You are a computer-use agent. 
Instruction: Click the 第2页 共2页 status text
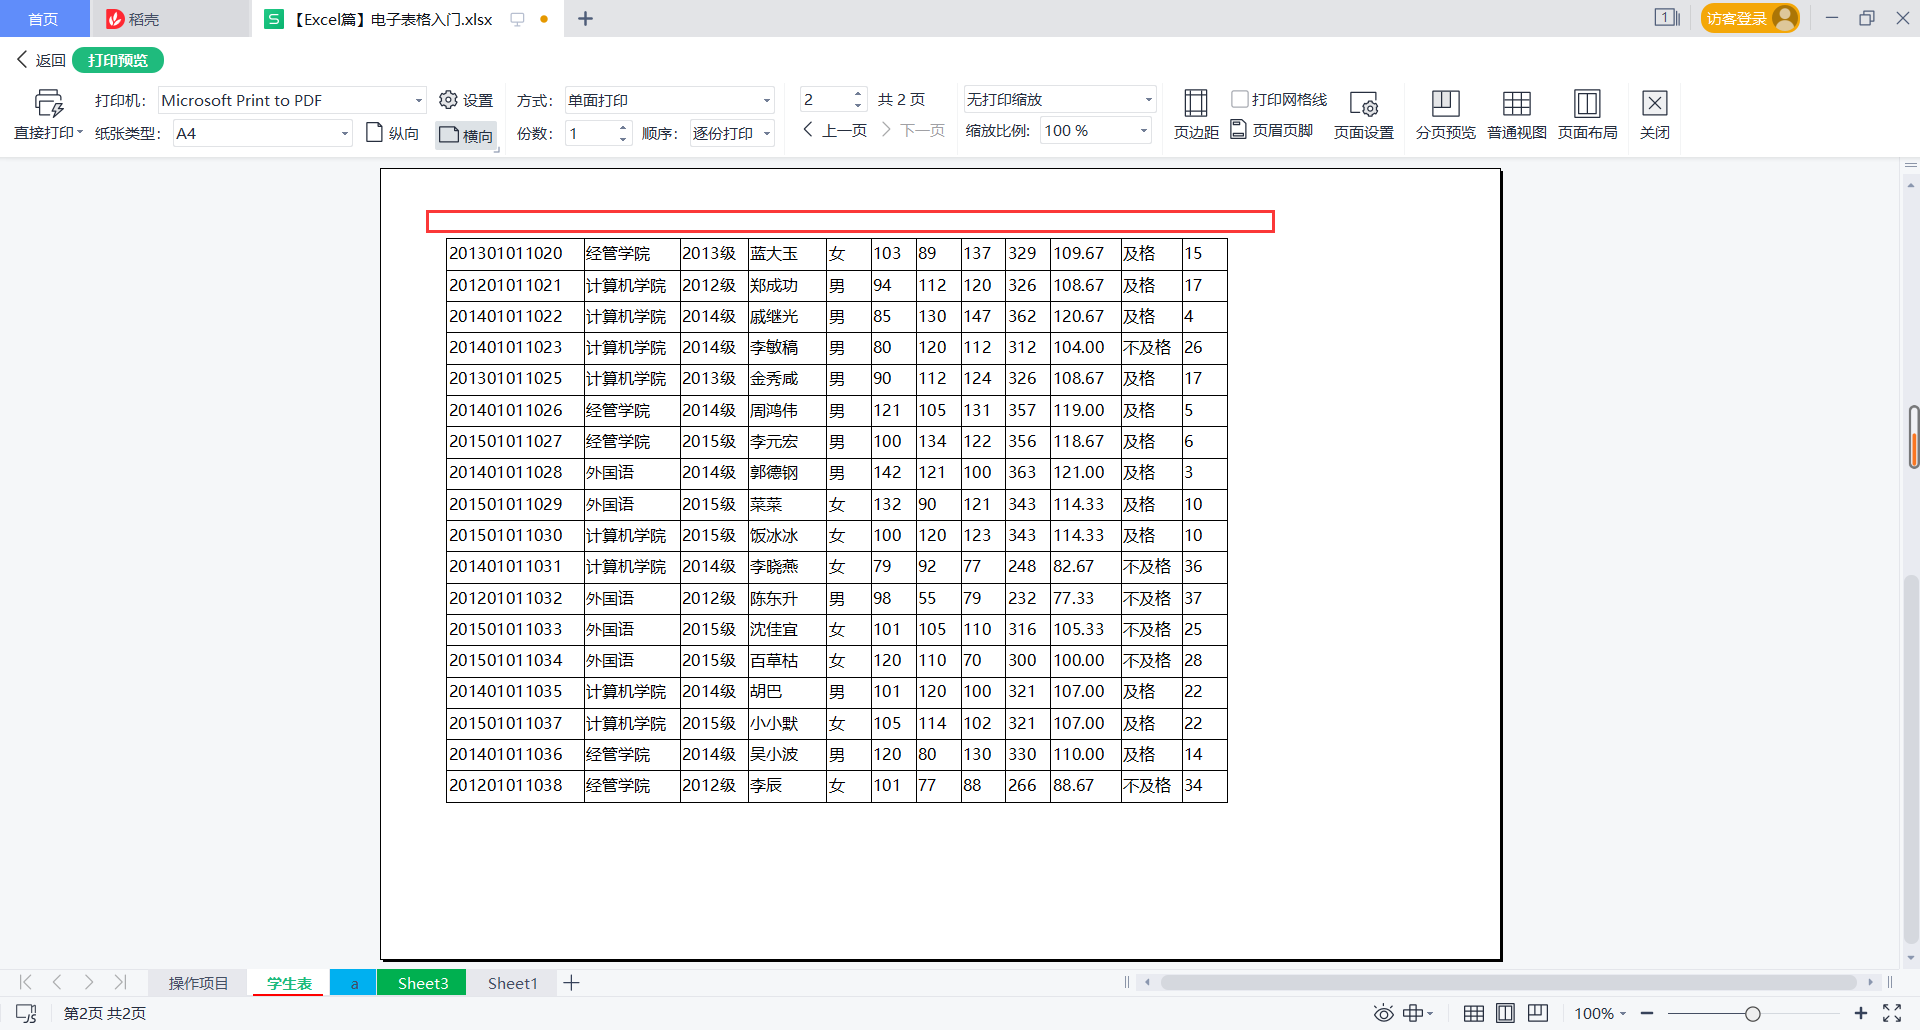[x=105, y=1013]
